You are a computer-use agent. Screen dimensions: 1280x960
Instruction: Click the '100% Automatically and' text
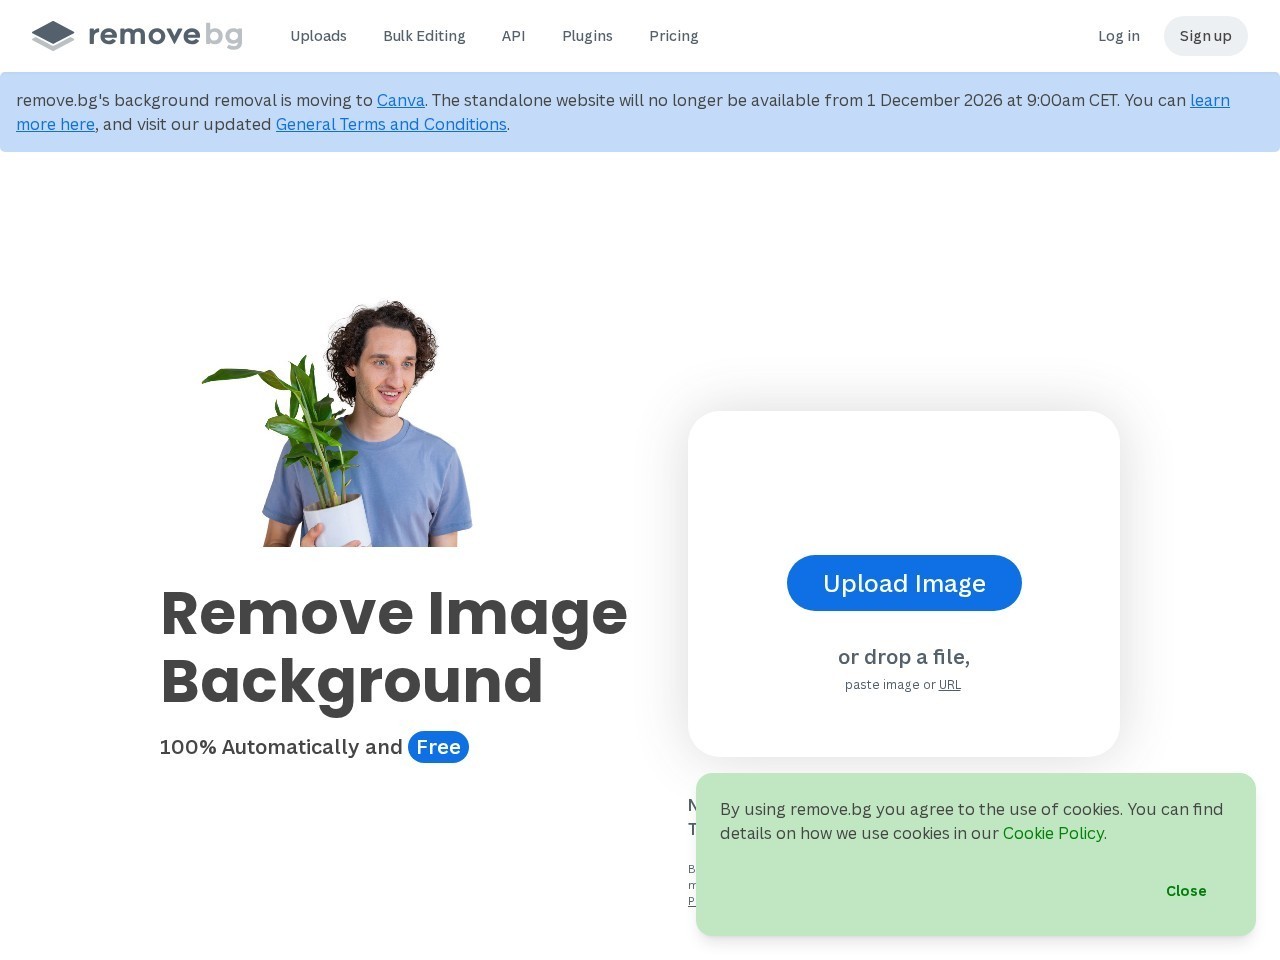pyautogui.click(x=281, y=747)
